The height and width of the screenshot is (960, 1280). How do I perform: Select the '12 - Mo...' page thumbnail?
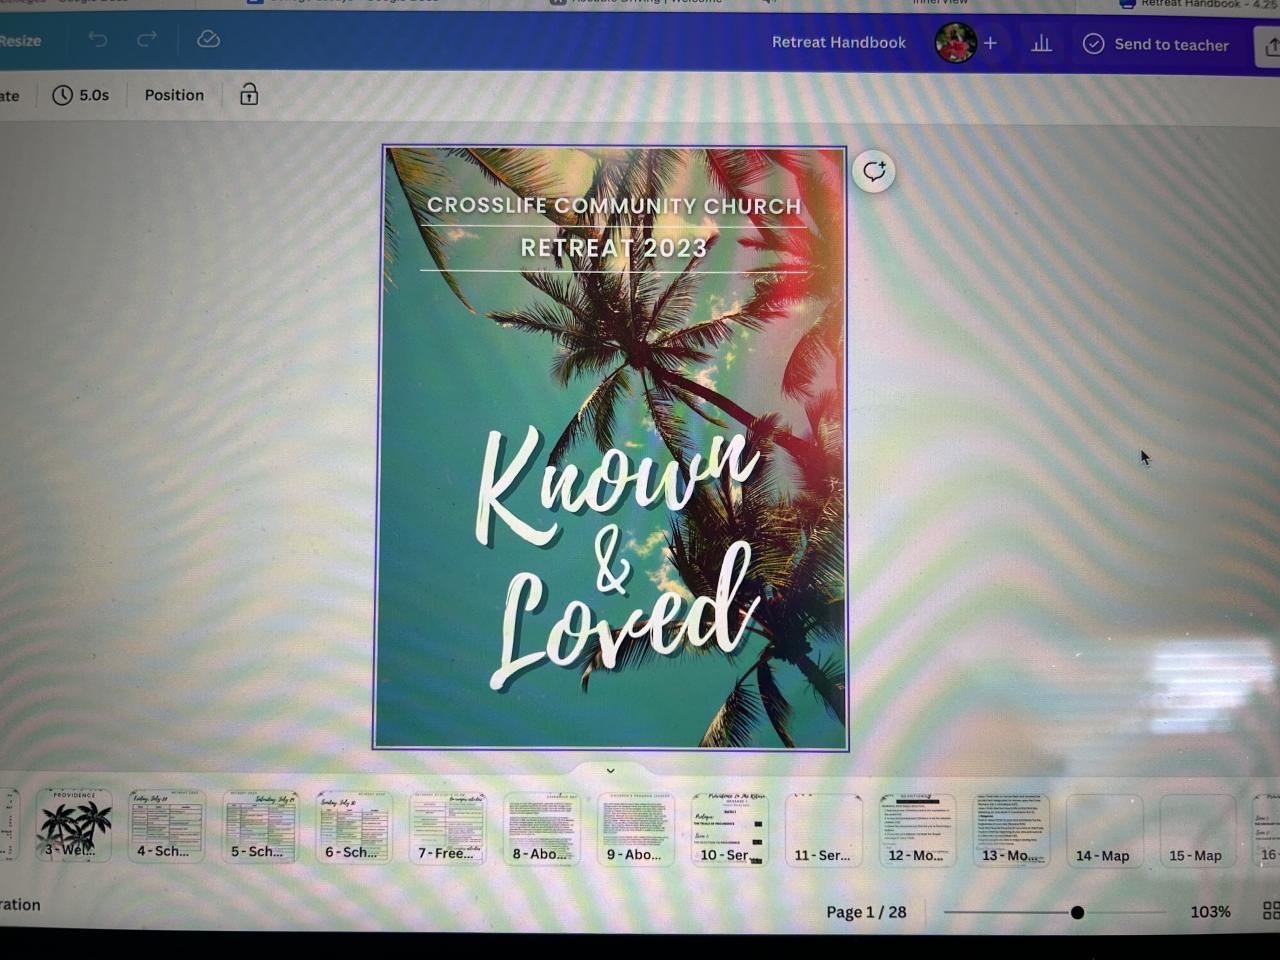click(917, 830)
